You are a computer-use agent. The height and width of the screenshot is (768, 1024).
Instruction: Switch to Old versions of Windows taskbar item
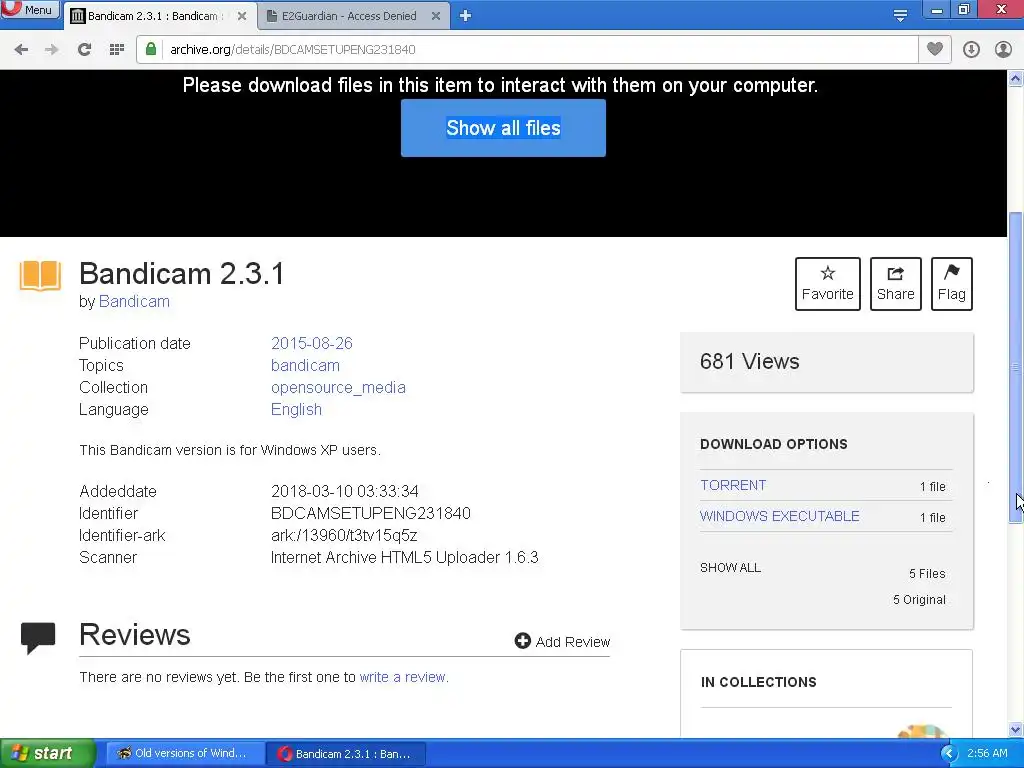184,754
